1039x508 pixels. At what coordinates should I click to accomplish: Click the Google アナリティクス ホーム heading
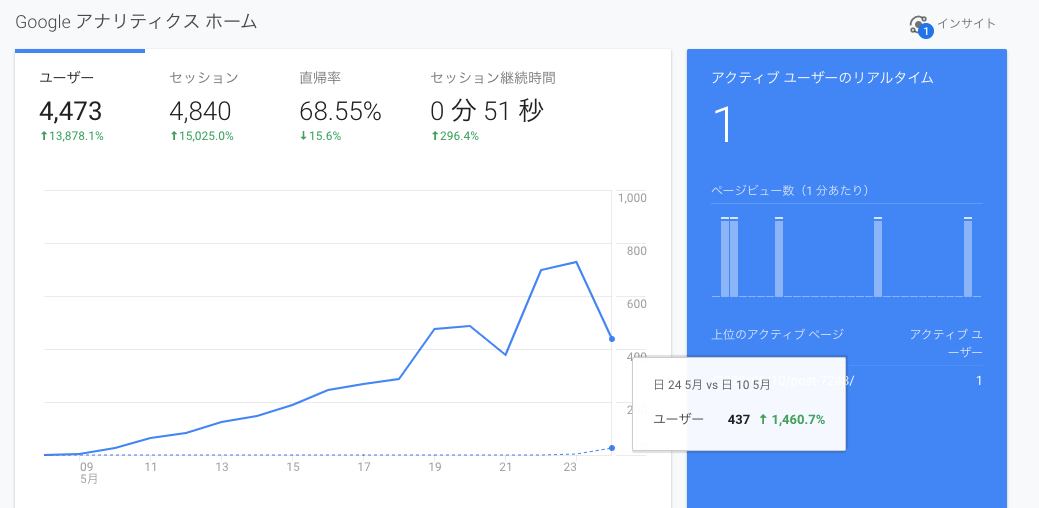pos(136,22)
